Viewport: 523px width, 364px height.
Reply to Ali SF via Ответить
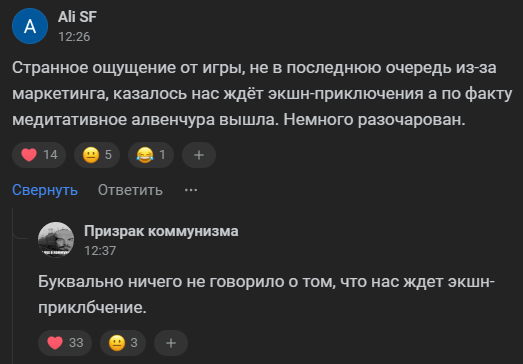pyautogui.click(x=130, y=190)
